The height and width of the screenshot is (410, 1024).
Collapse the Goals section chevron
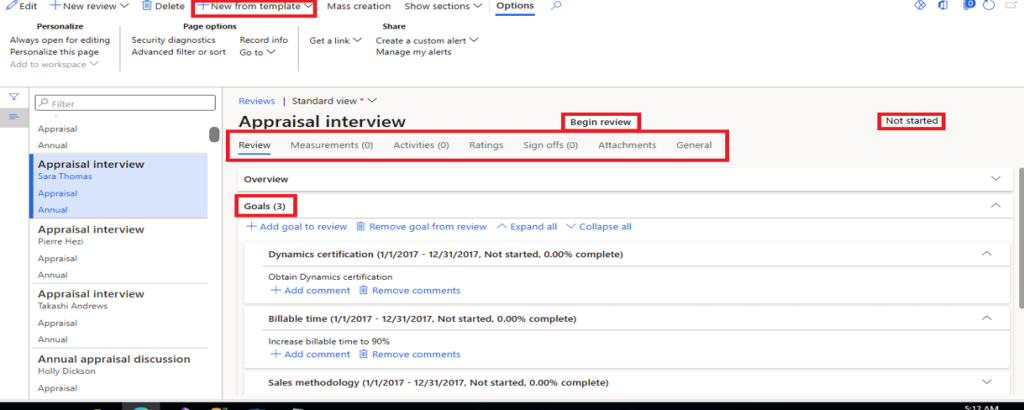(994, 205)
